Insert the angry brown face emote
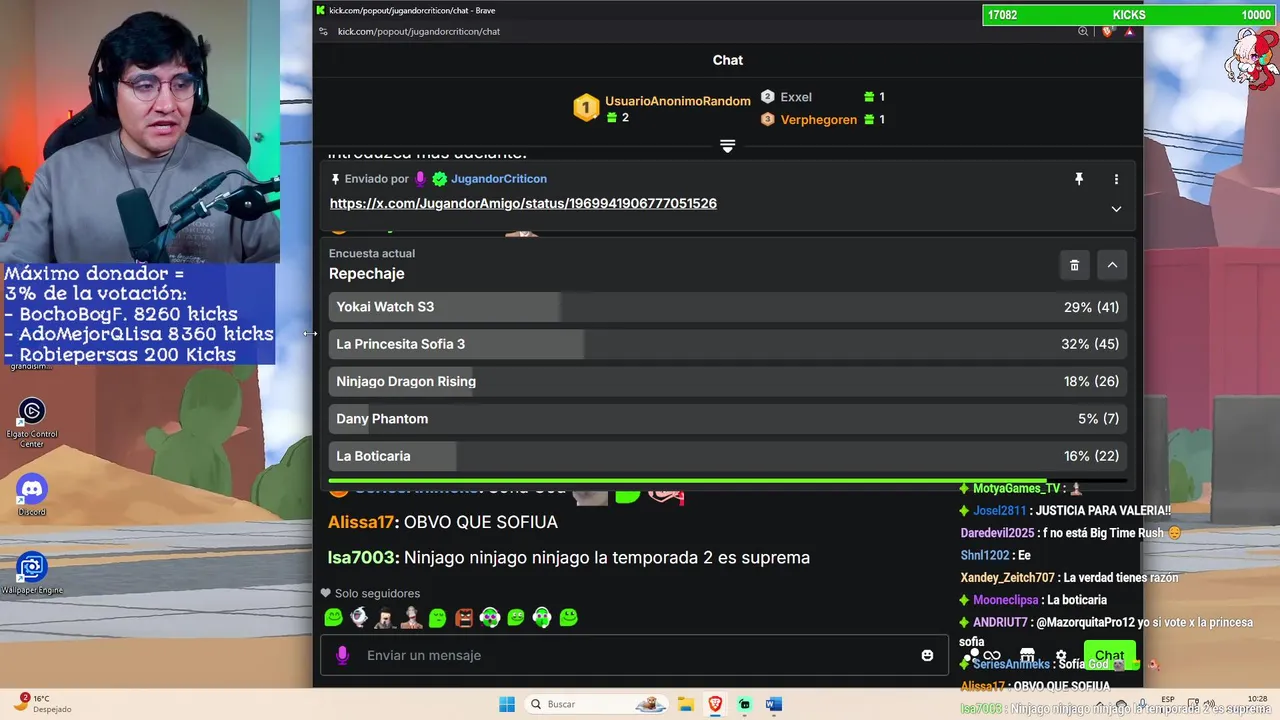The height and width of the screenshot is (720, 1280). click(464, 617)
